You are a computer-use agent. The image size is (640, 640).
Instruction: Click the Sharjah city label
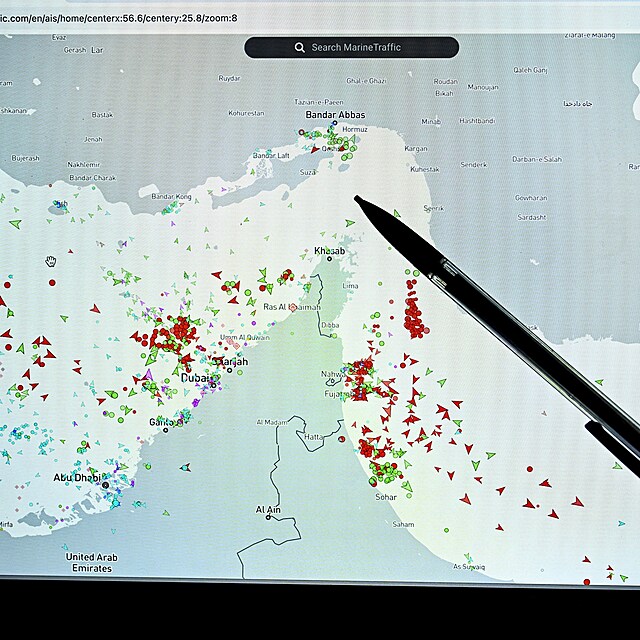230,361
